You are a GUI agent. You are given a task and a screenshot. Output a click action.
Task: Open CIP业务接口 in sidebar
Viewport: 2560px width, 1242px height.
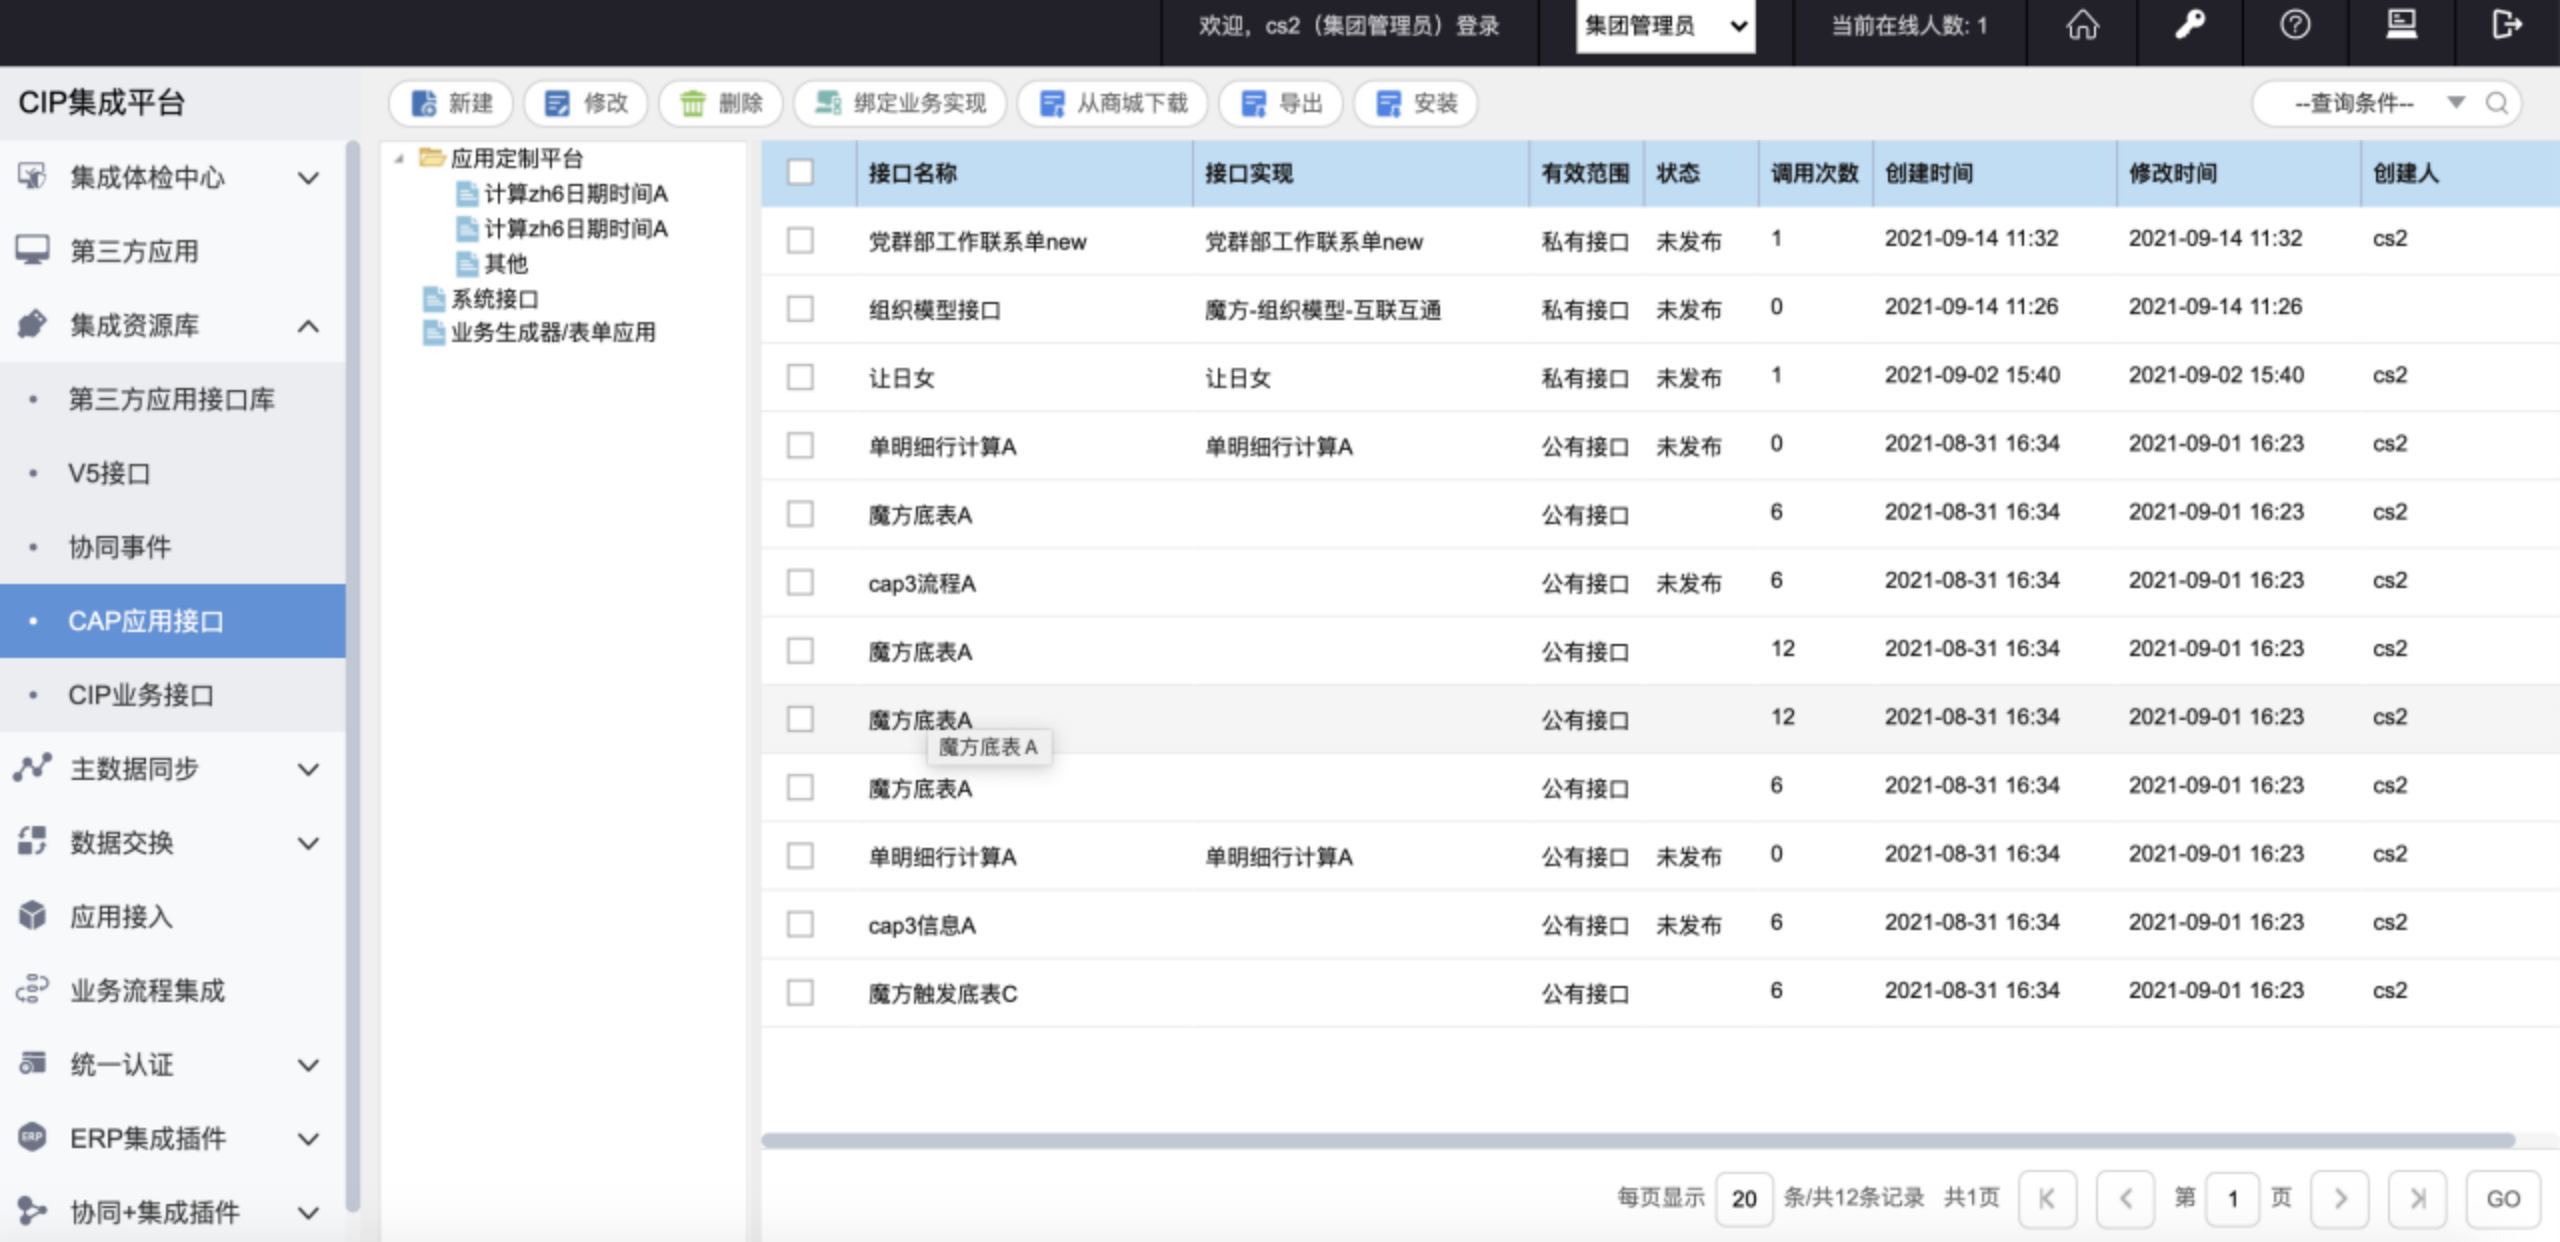(140, 695)
